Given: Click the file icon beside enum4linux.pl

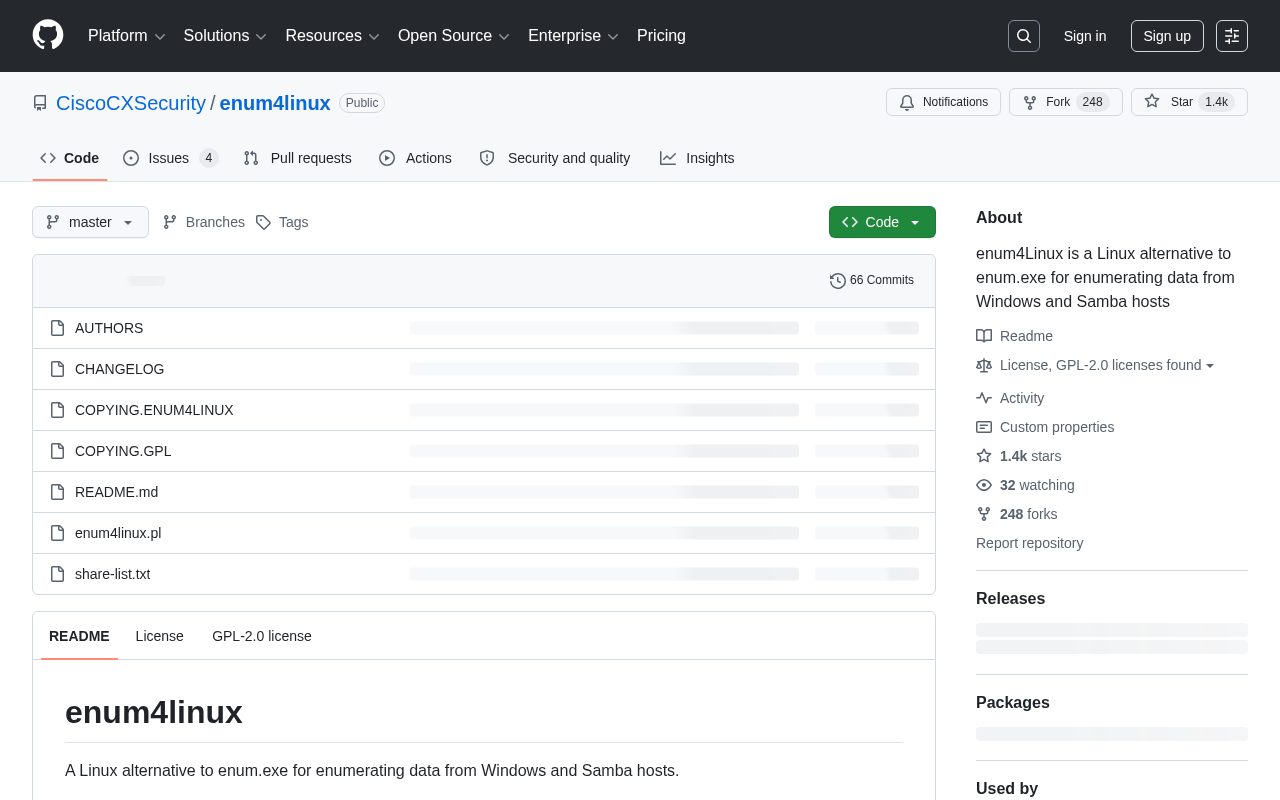Looking at the screenshot, I should pyautogui.click(x=58, y=533).
